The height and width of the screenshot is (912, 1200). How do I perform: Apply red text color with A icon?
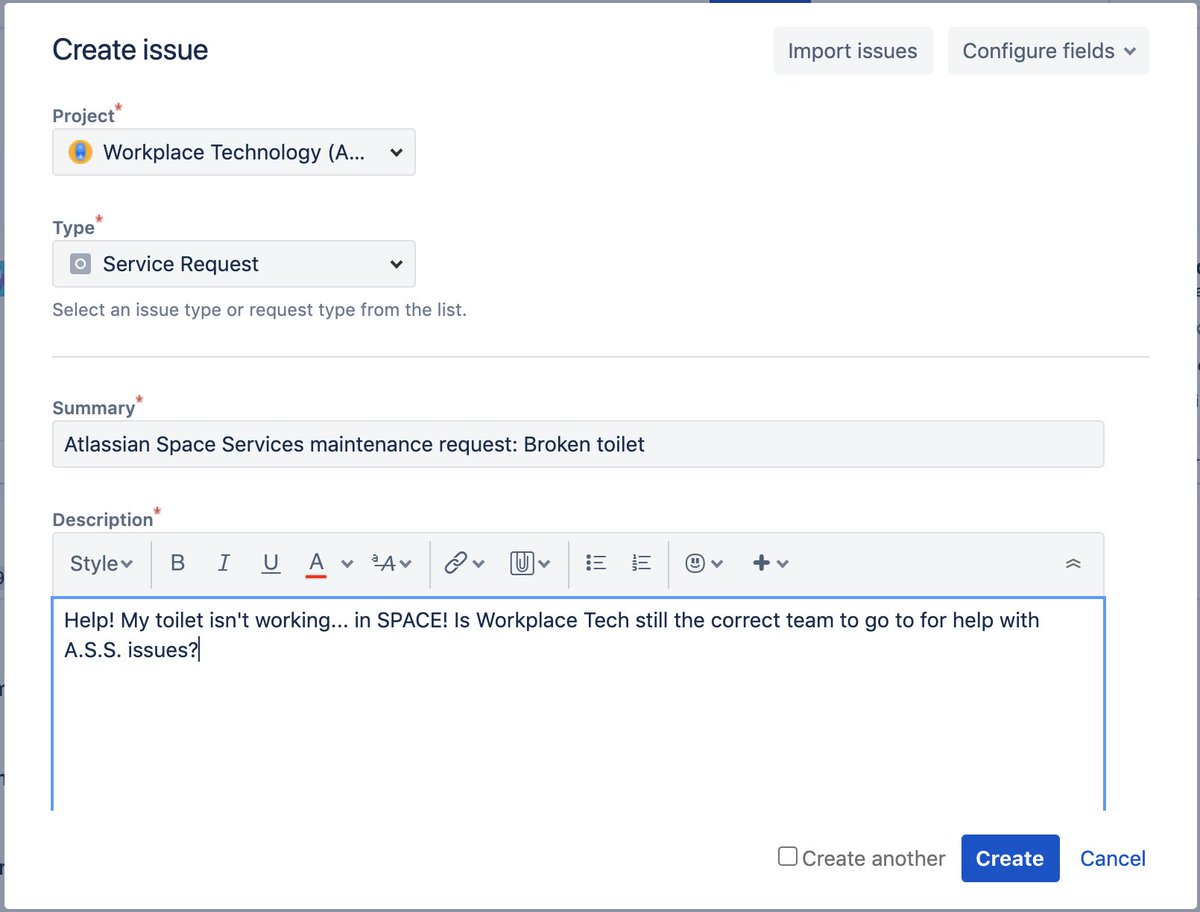pyautogui.click(x=316, y=563)
